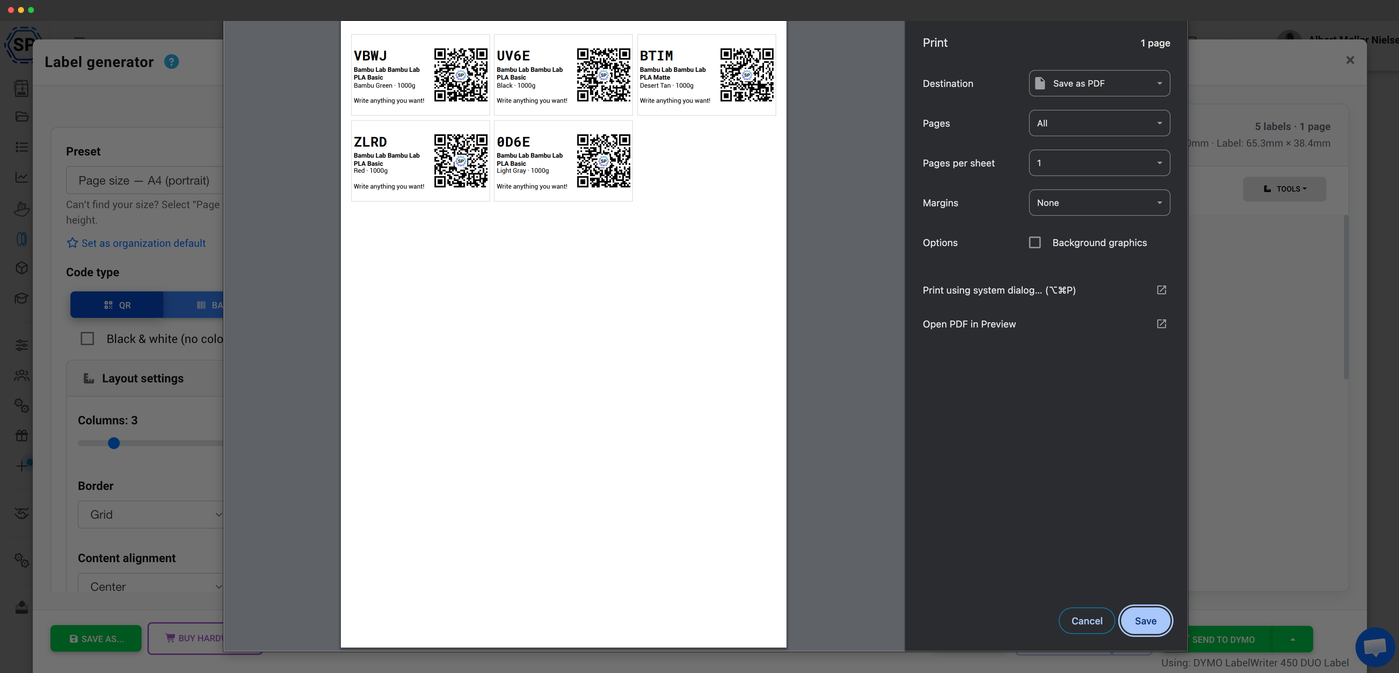
Task: Cancel the print dialog
Action: pos(1087,621)
